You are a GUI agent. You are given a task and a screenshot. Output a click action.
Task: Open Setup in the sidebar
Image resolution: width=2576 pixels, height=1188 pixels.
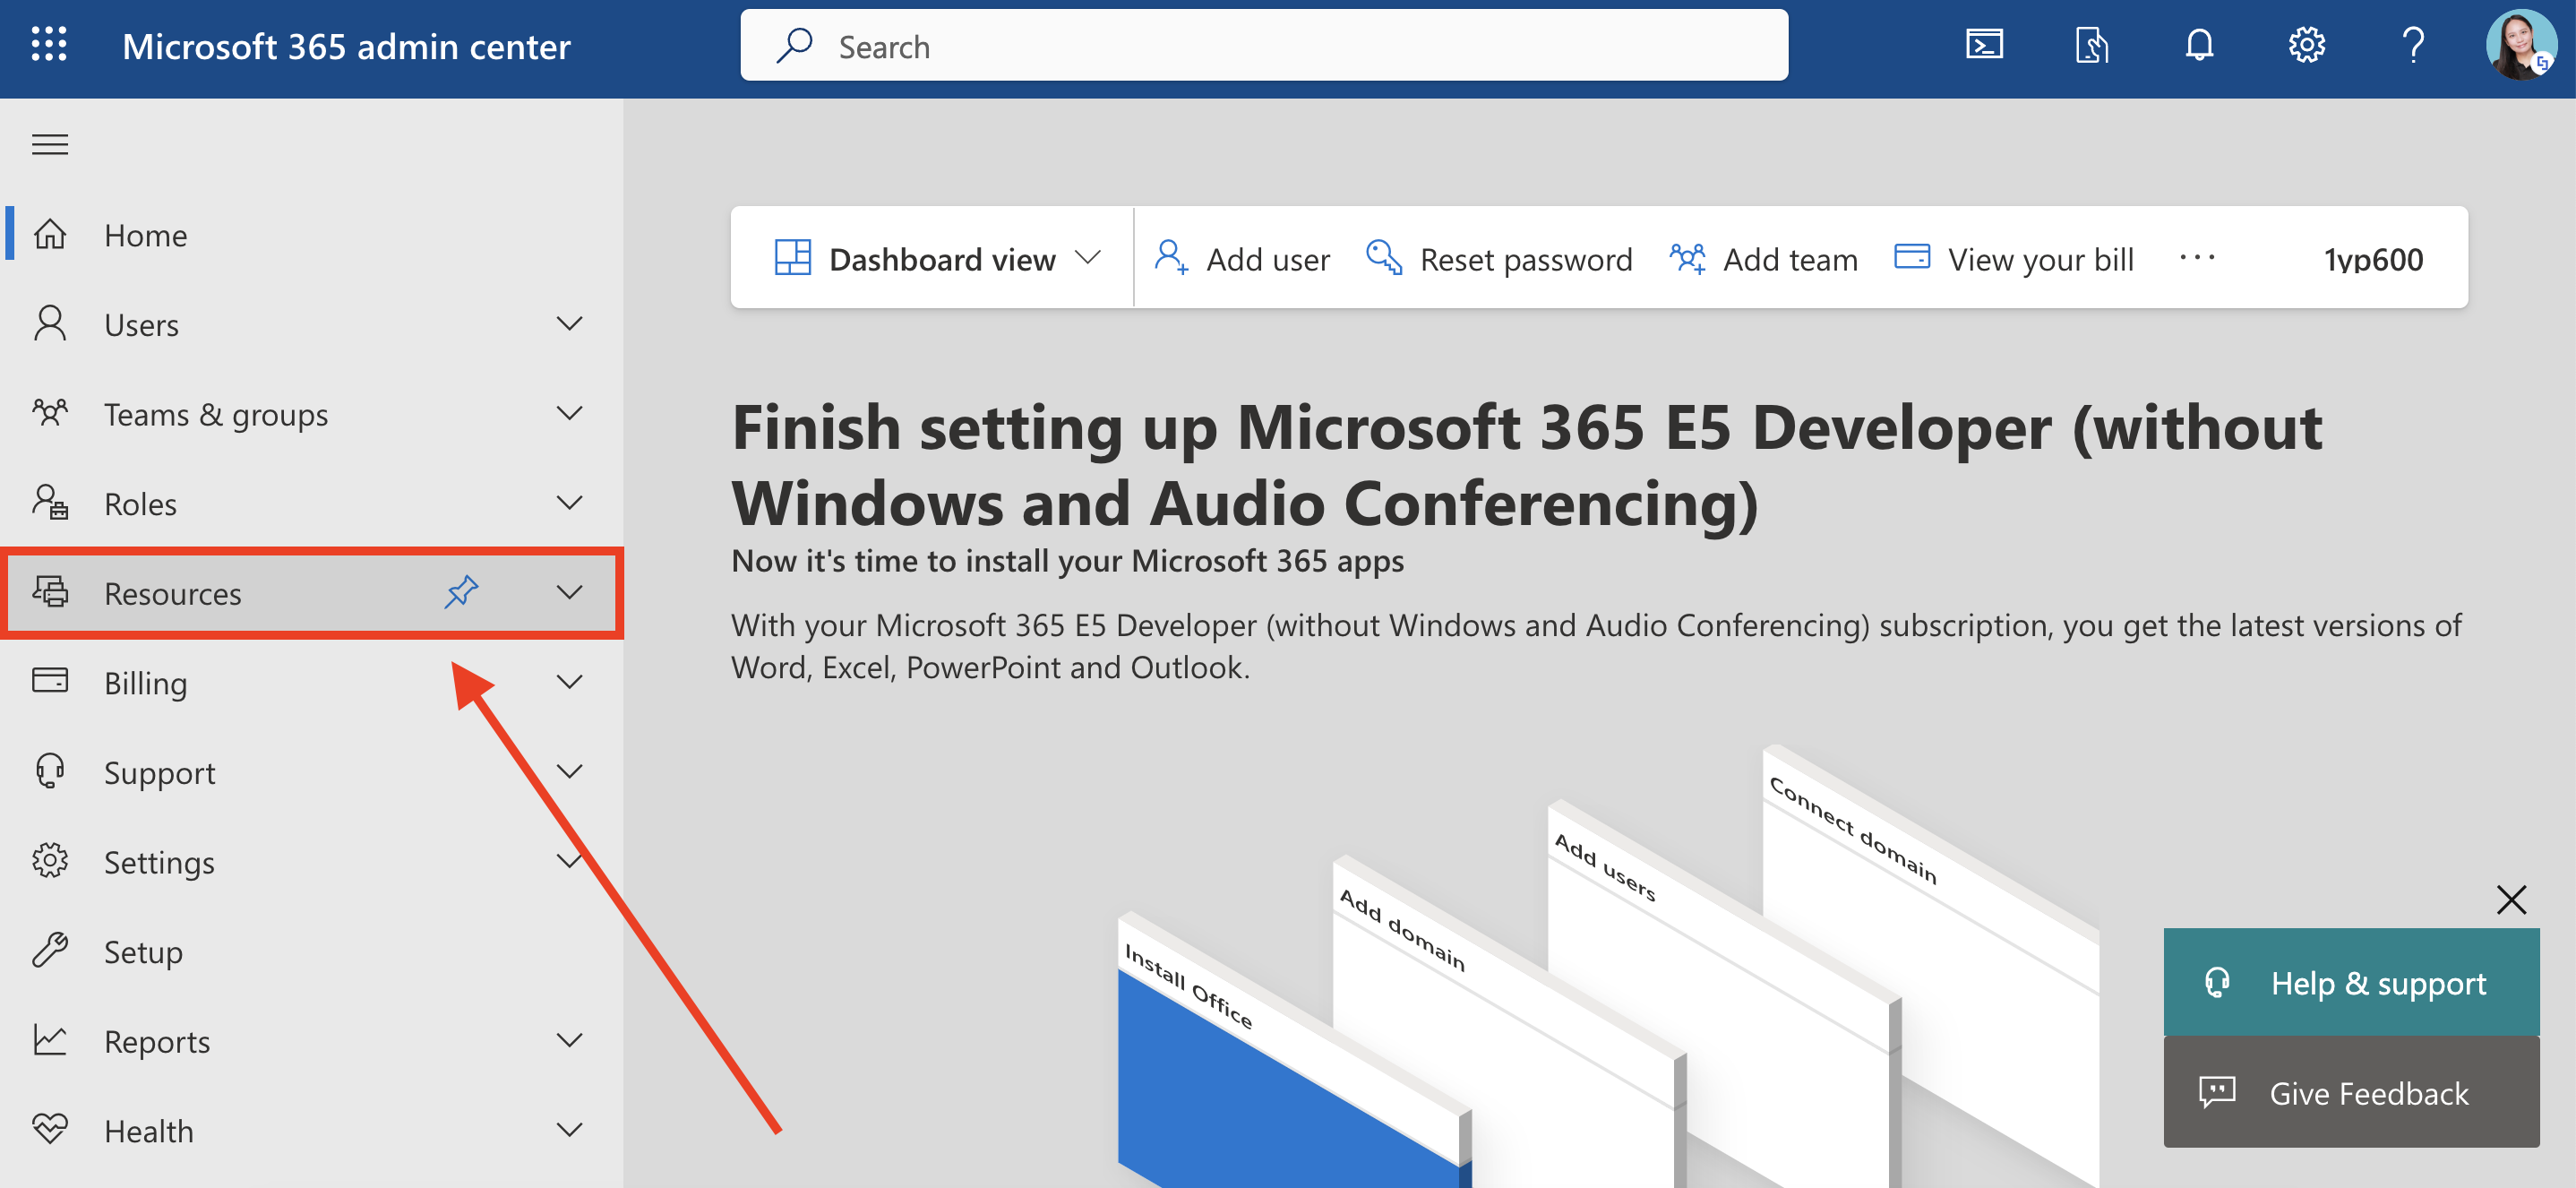(x=143, y=951)
